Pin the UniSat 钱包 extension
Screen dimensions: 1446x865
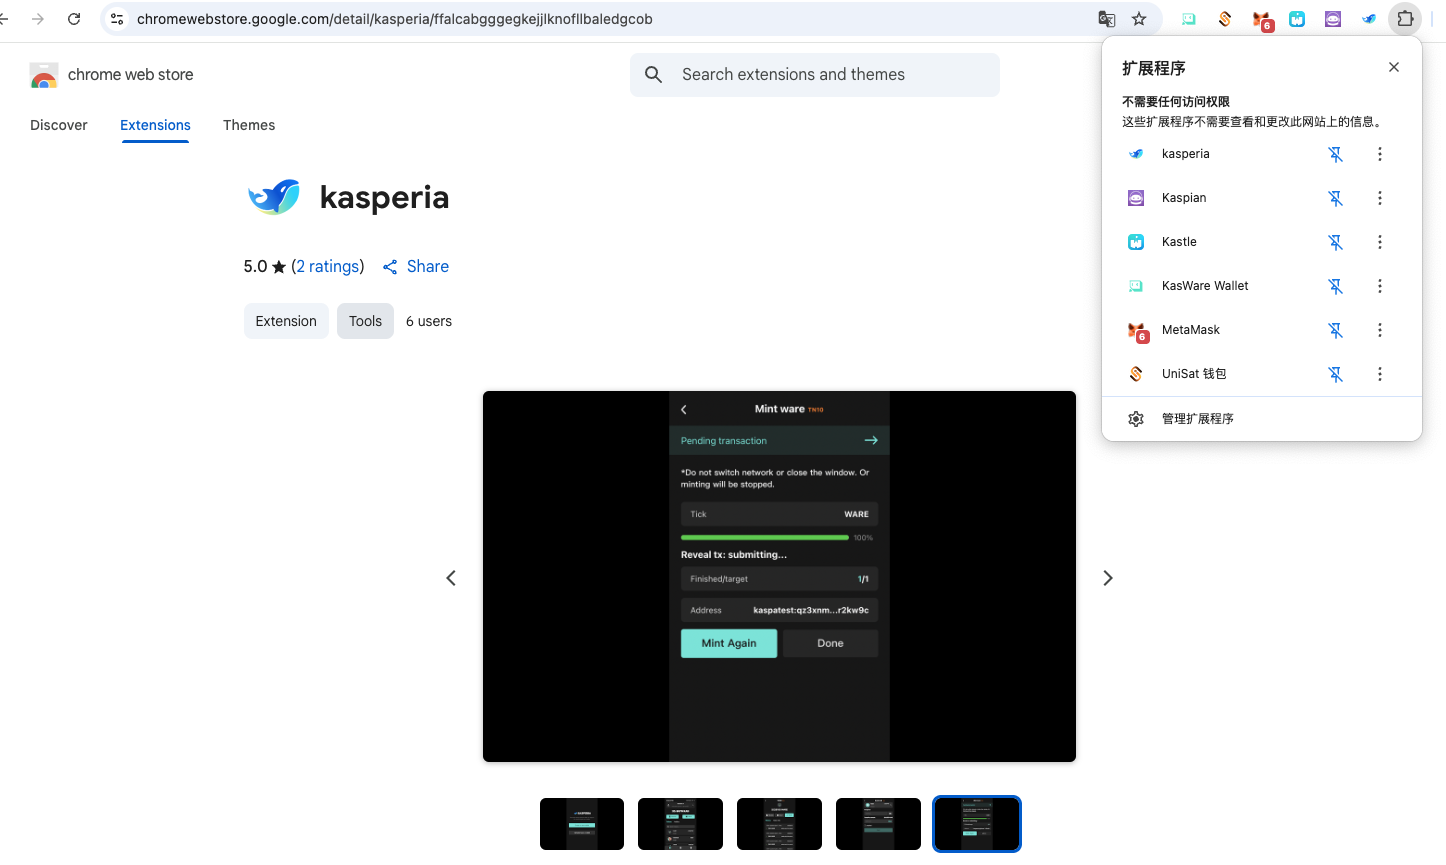tap(1335, 374)
